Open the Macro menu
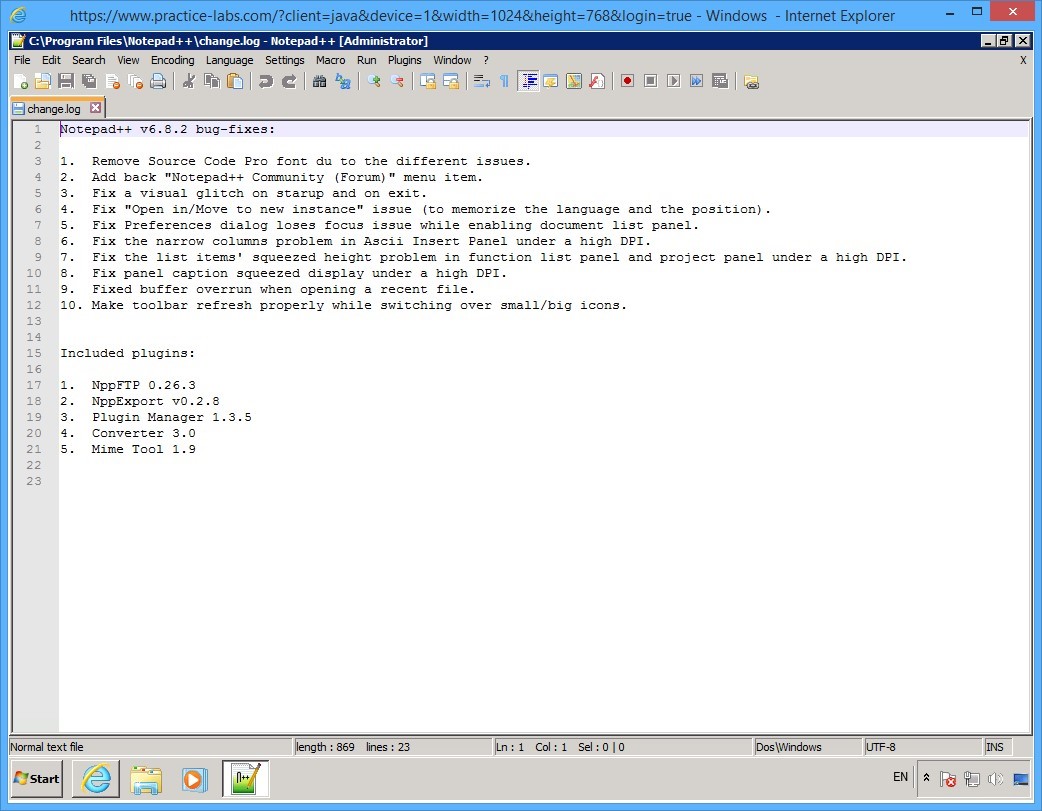The image size is (1042, 811). click(330, 60)
